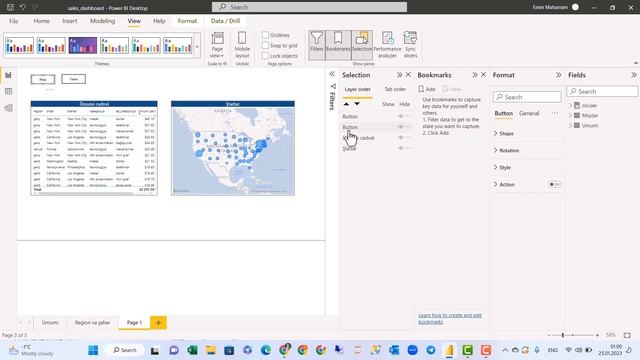
Task: Zoom out with the minus button
Action: [x=549, y=335]
